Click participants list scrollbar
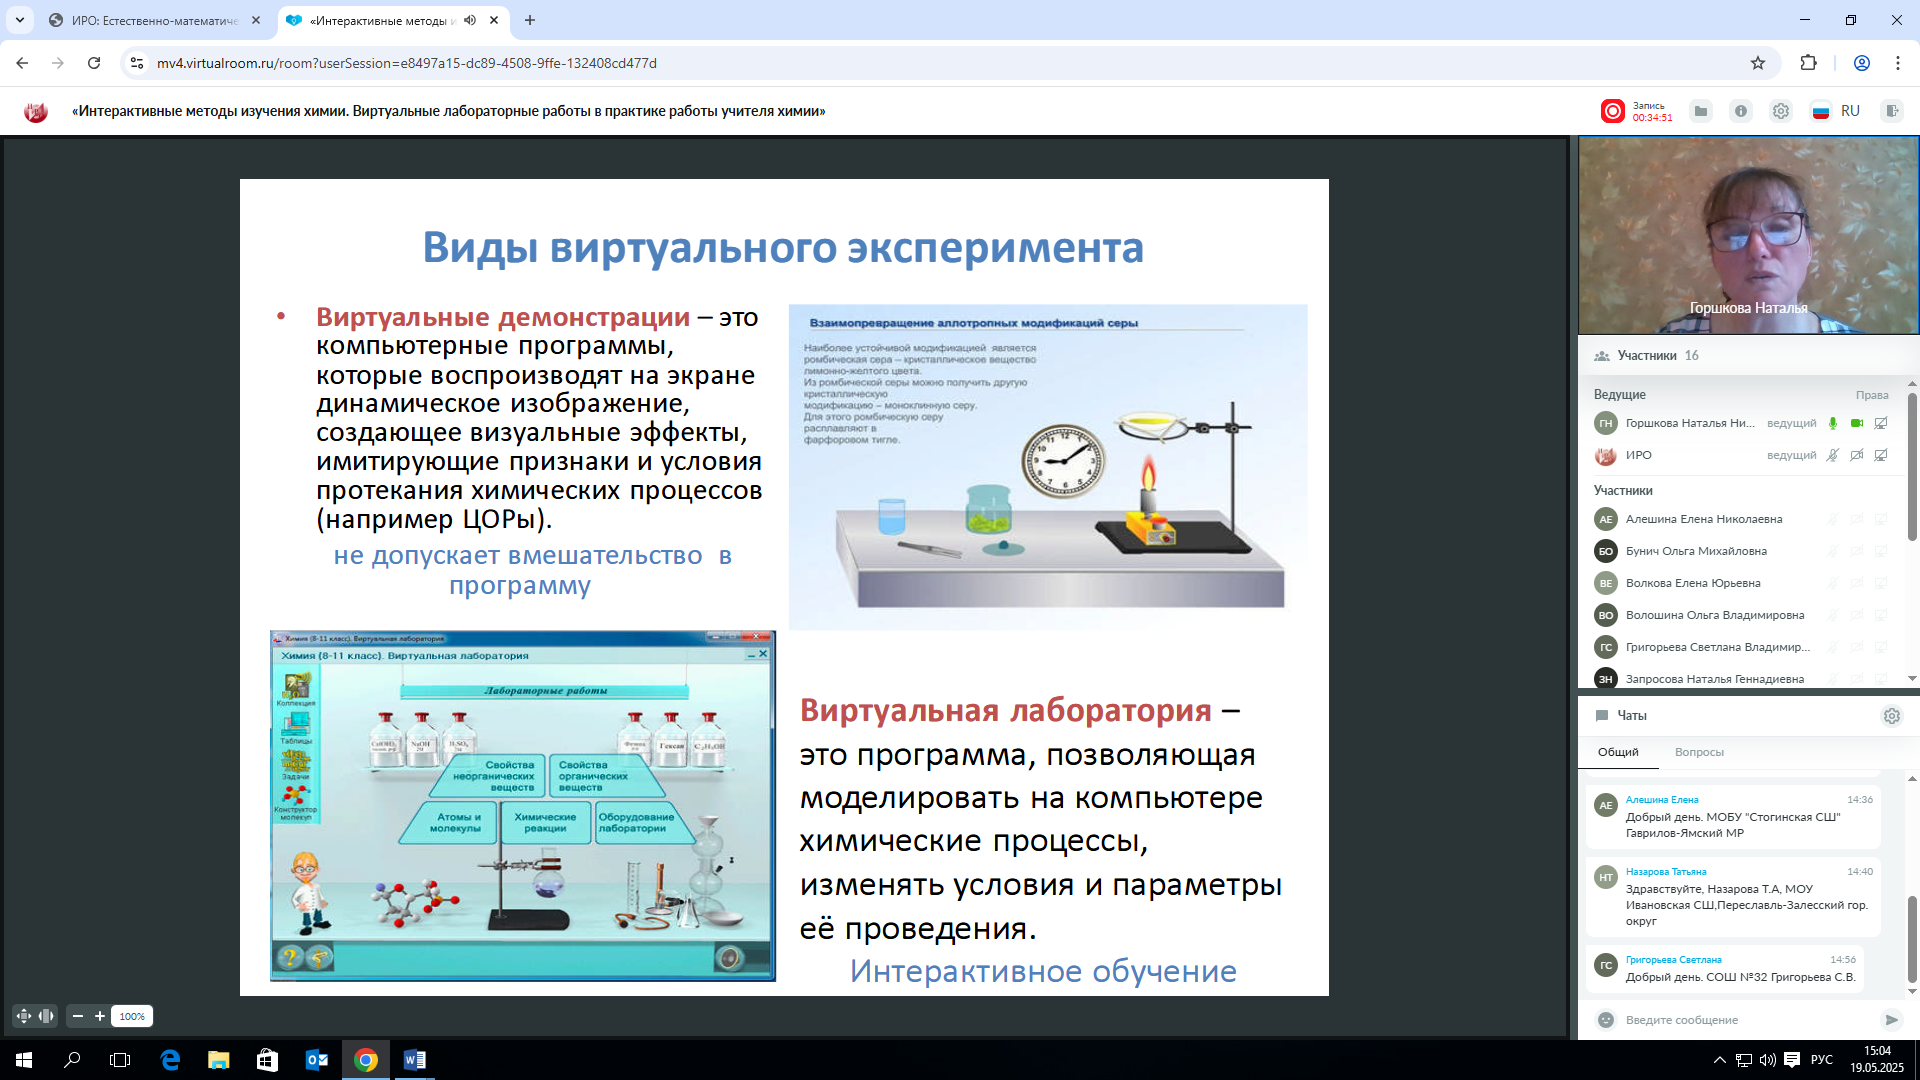The image size is (1920, 1080). click(1912, 467)
